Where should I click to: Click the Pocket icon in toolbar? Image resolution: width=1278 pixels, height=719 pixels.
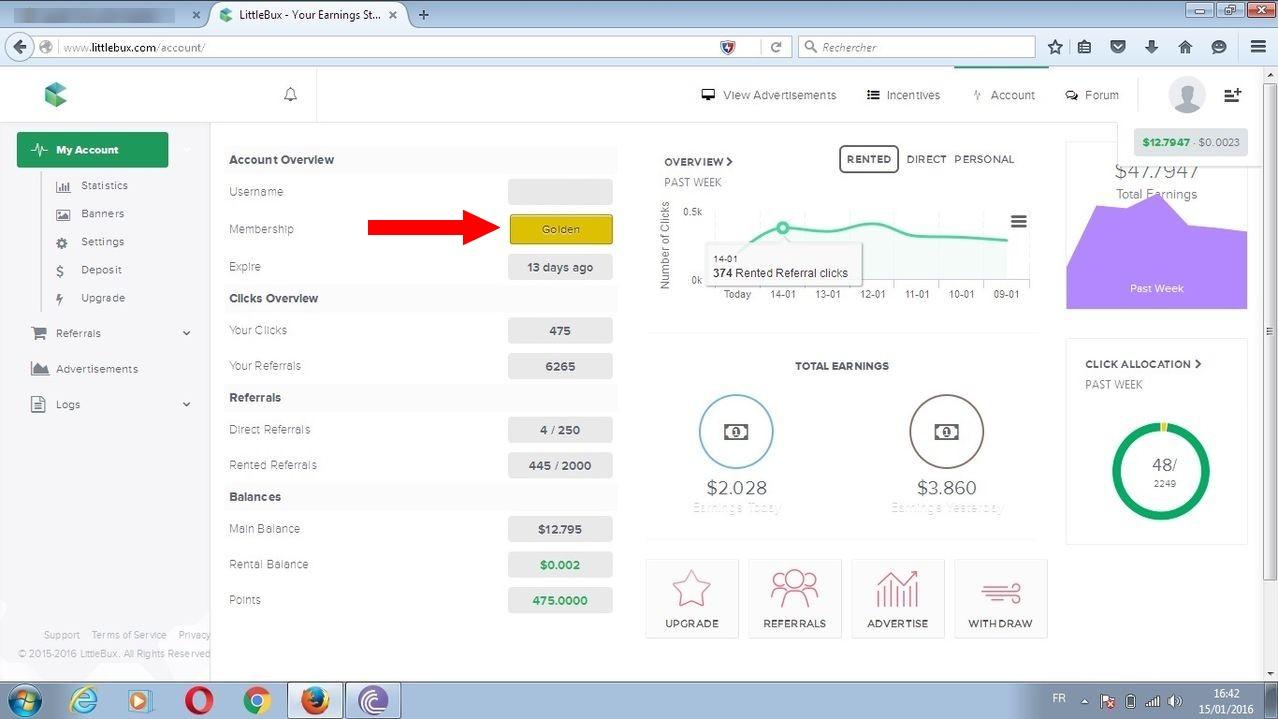[x=1118, y=47]
